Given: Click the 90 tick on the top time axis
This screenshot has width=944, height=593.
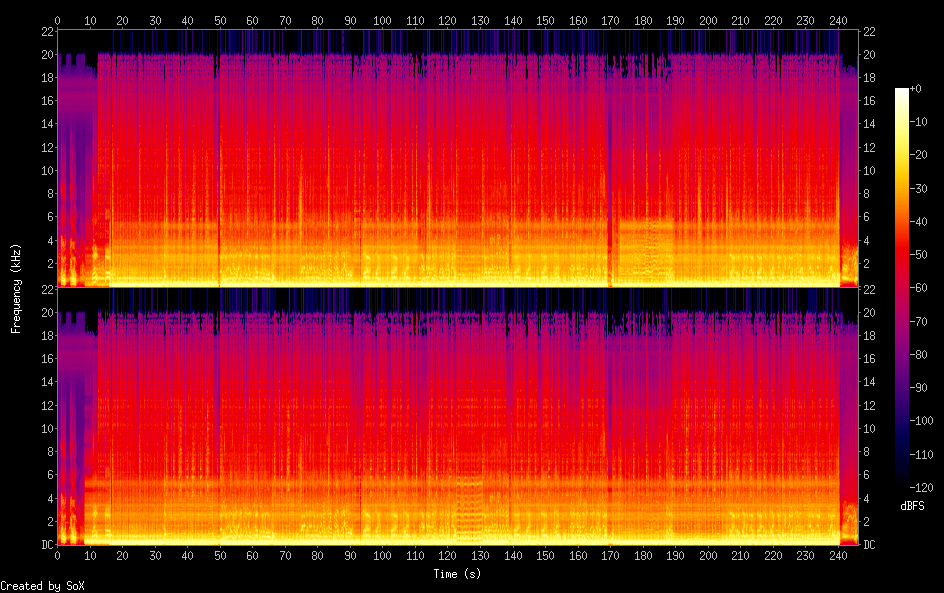Looking at the screenshot, I should click(350, 20).
